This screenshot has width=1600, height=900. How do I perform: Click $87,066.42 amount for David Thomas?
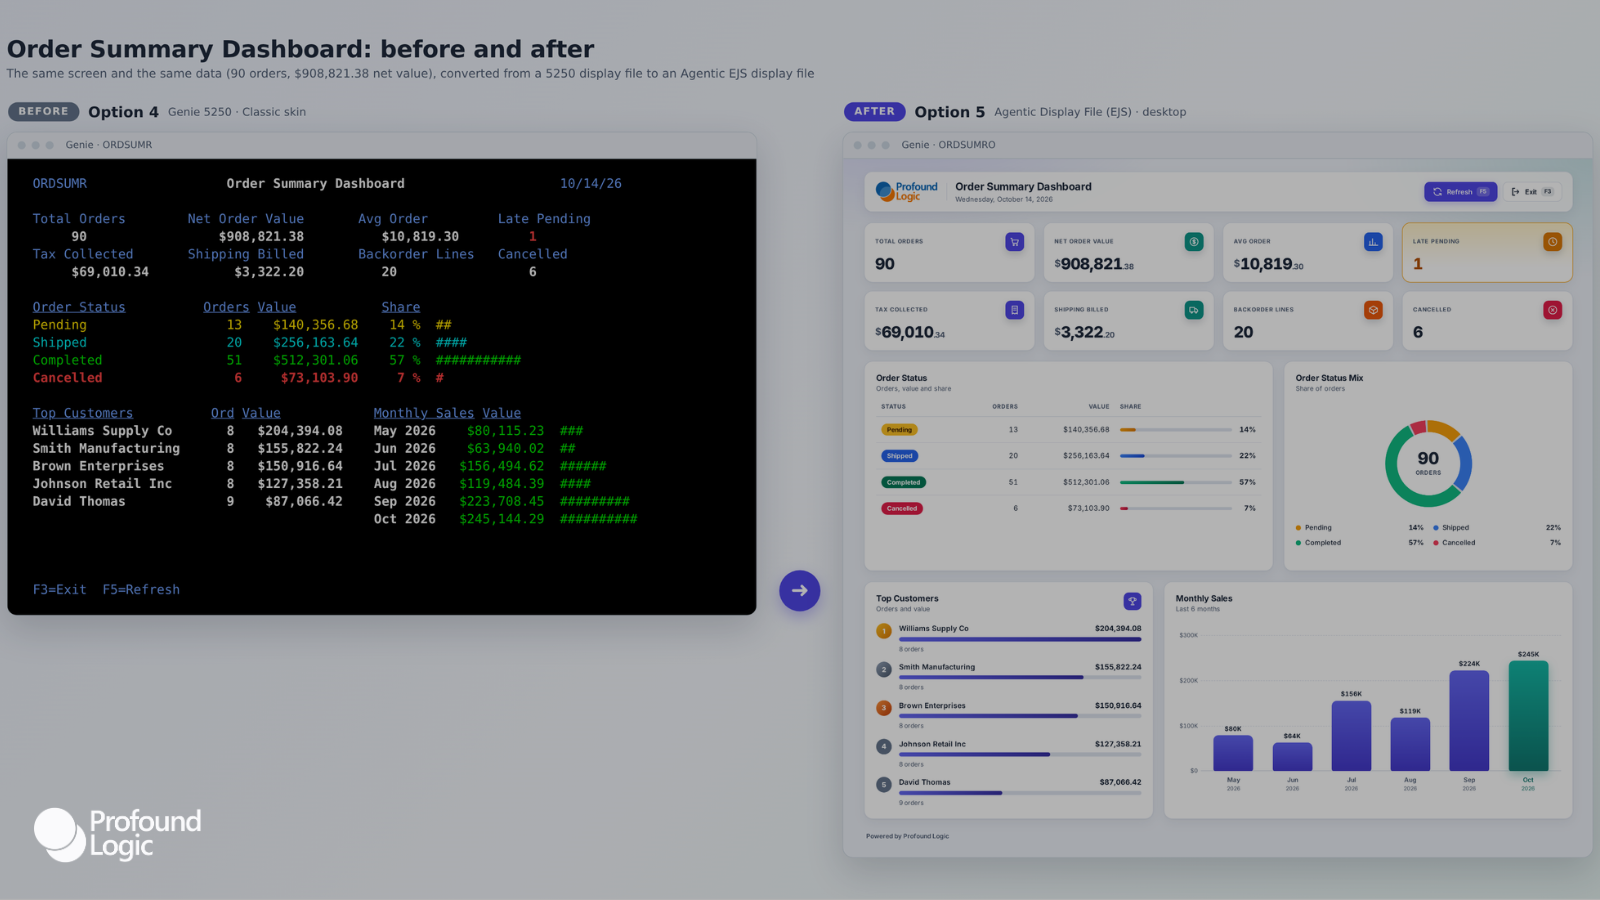(1120, 782)
